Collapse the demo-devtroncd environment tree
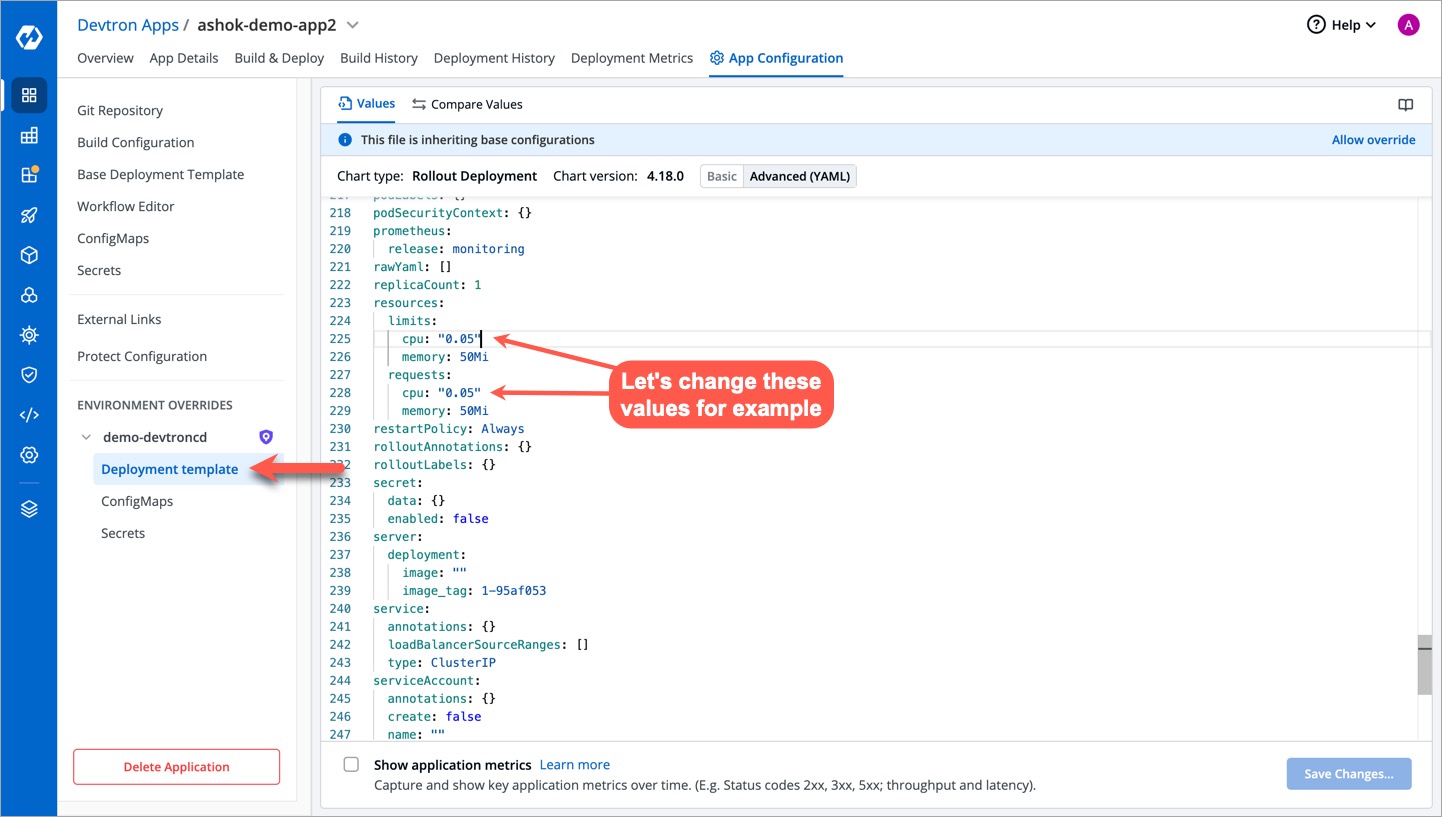The image size is (1442, 817). click(86, 437)
